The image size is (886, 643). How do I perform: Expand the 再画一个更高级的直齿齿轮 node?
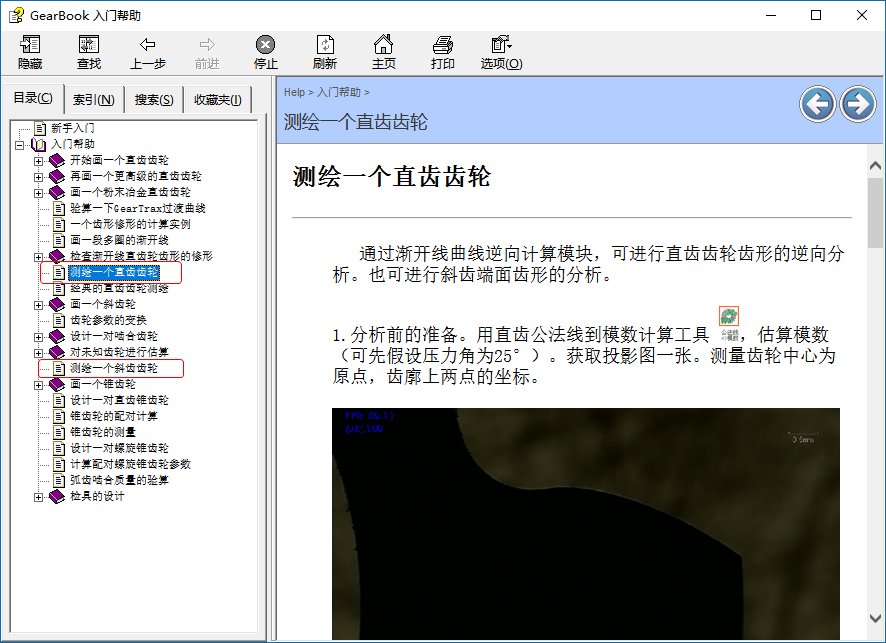pyautogui.click(x=38, y=177)
